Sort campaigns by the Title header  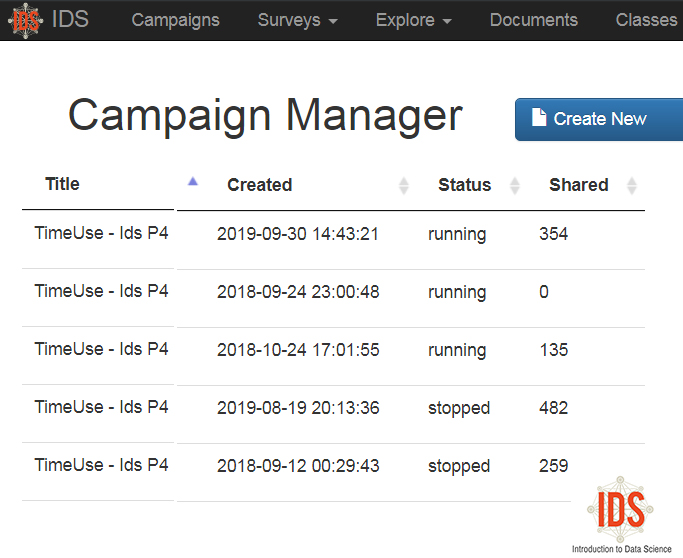coord(62,184)
